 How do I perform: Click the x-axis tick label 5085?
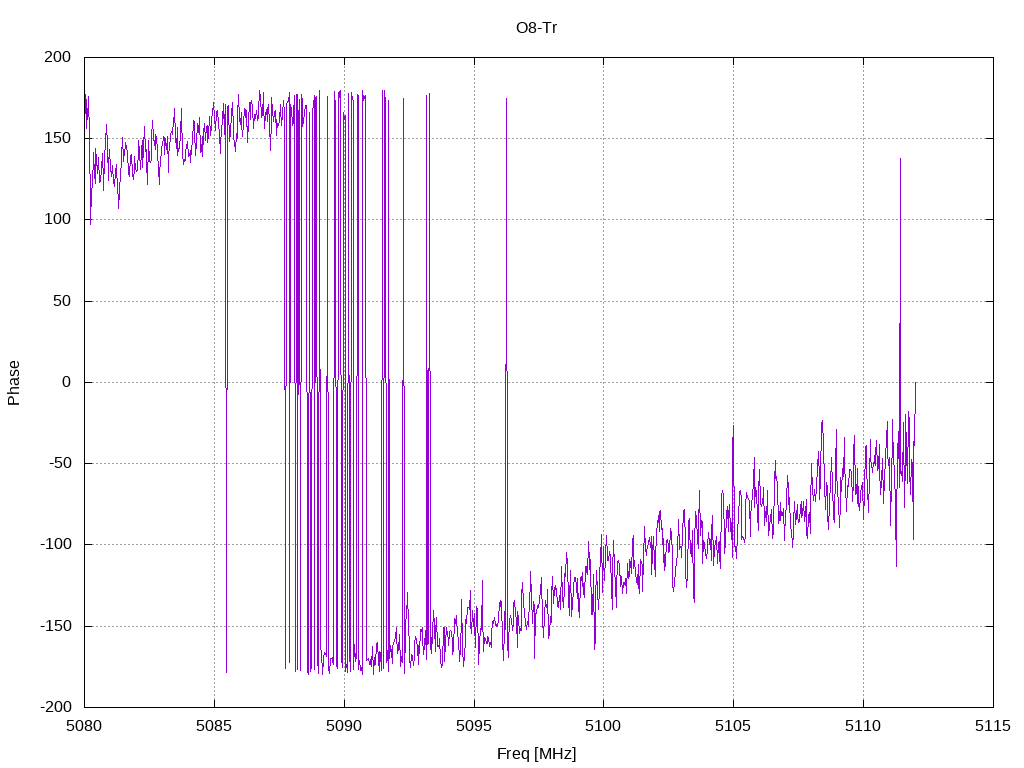[214, 726]
